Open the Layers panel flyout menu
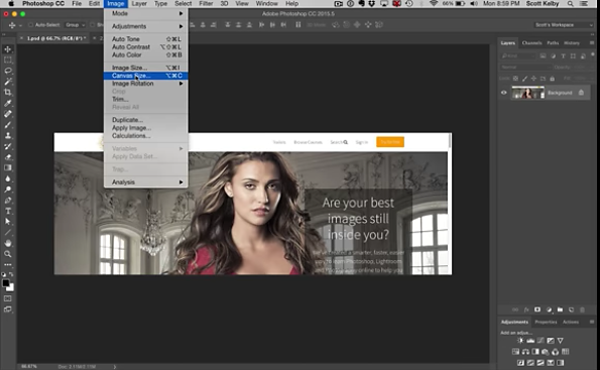The height and width of the screenshot is (370, 600). coord(592,43)
